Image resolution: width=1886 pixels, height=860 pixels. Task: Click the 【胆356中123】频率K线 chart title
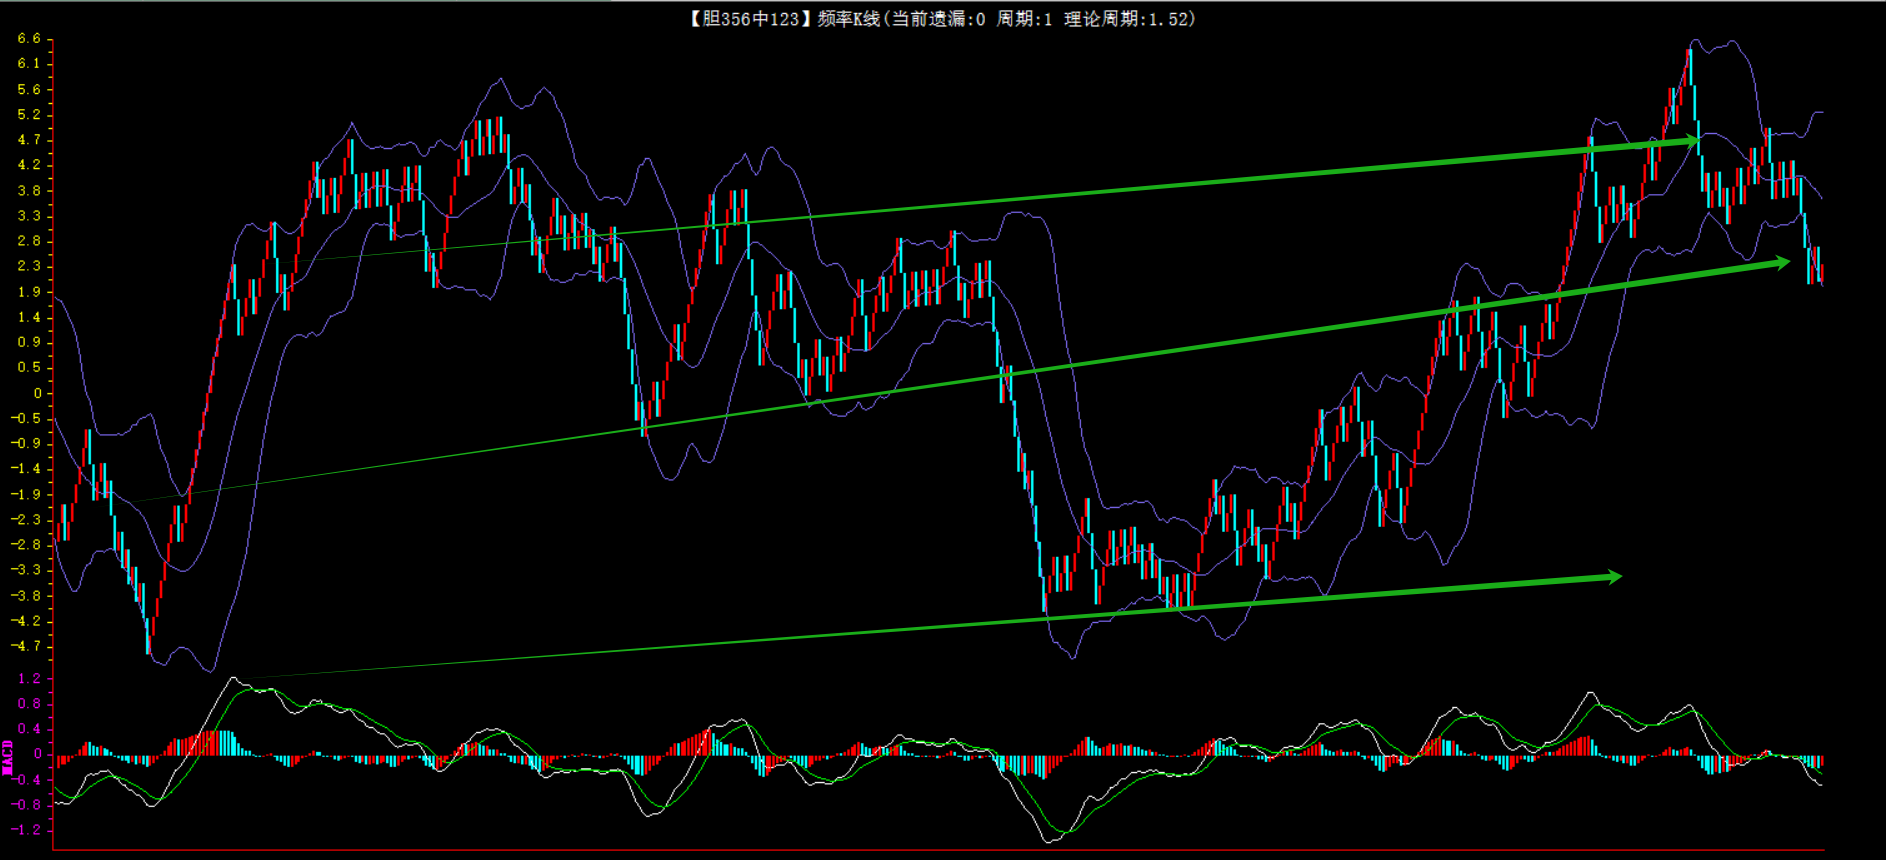pos(784,19)
